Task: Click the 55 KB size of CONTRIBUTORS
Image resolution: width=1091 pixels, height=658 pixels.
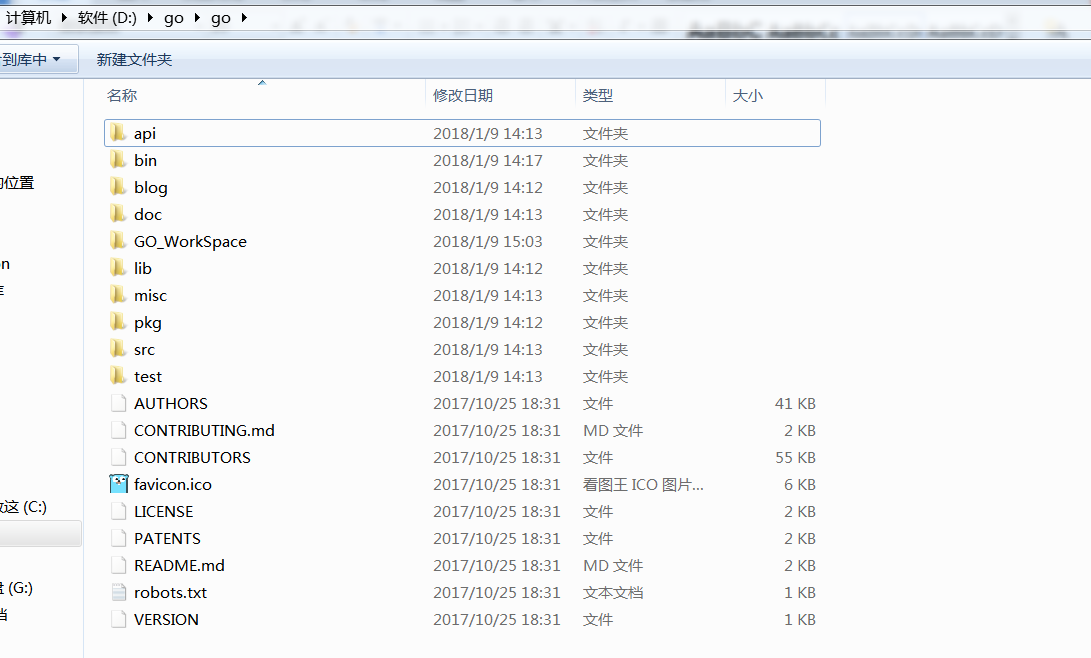Action: [795, 458]
